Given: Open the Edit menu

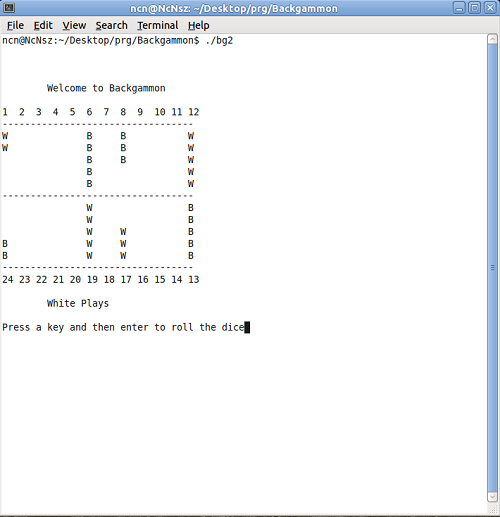Looking at the screenshot, I should point(43,25).
